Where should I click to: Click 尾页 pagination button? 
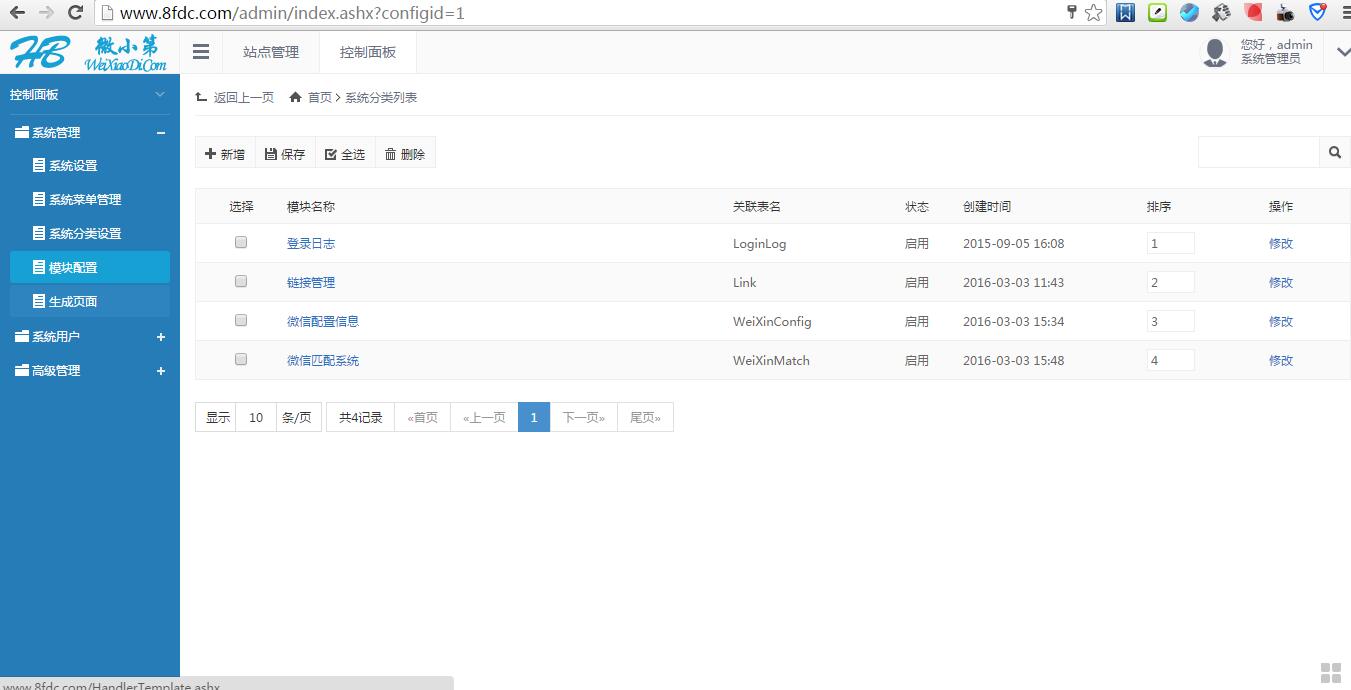point(645,417)
